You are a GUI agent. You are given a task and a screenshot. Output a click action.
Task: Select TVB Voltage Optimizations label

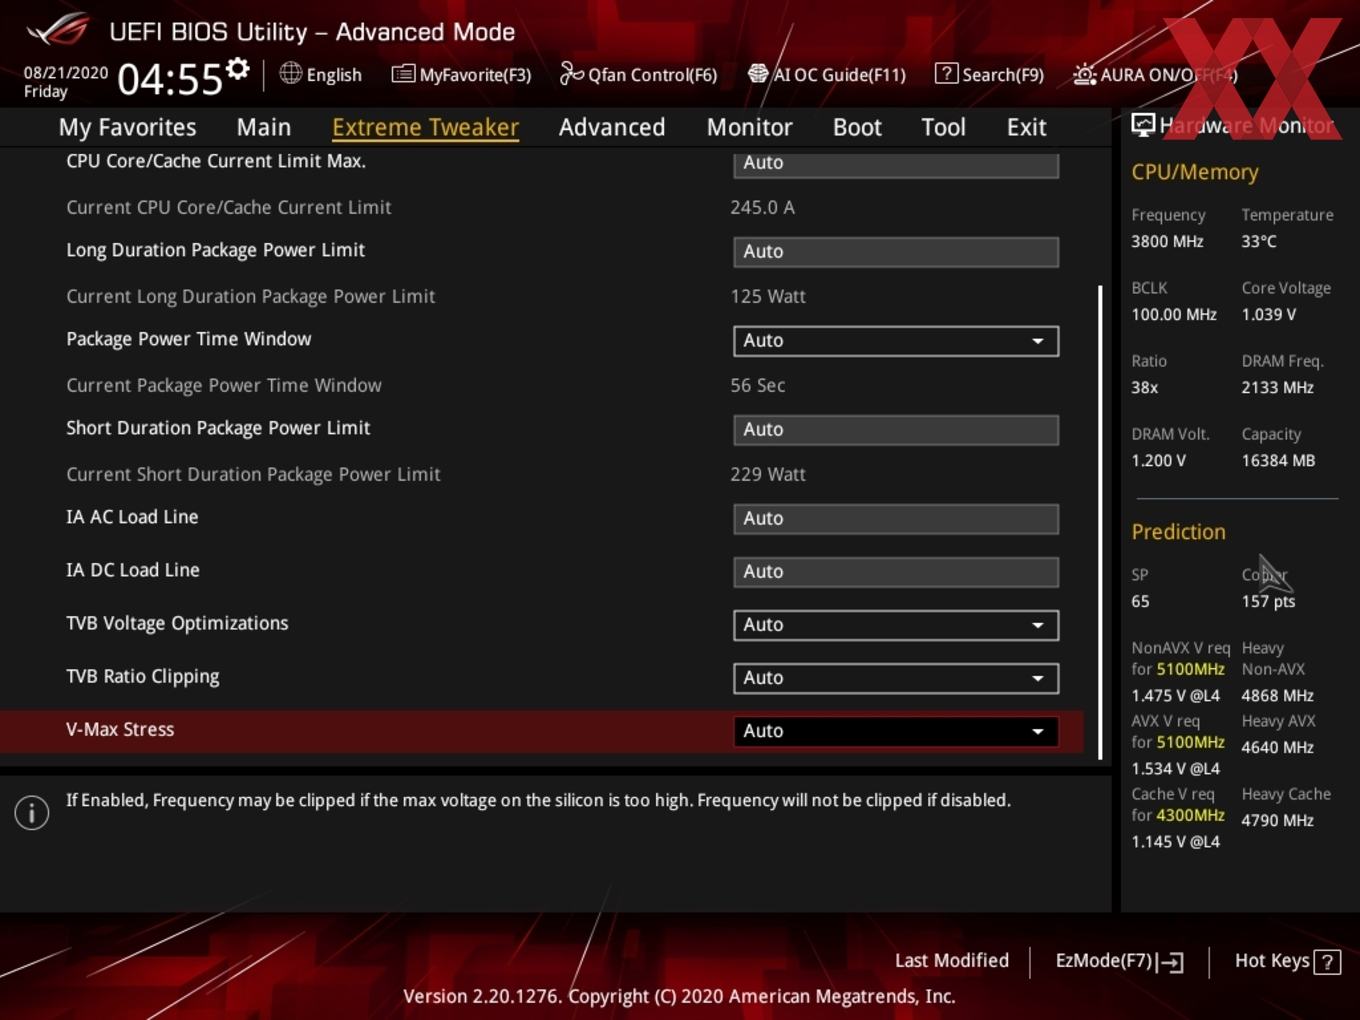(177, 623)
